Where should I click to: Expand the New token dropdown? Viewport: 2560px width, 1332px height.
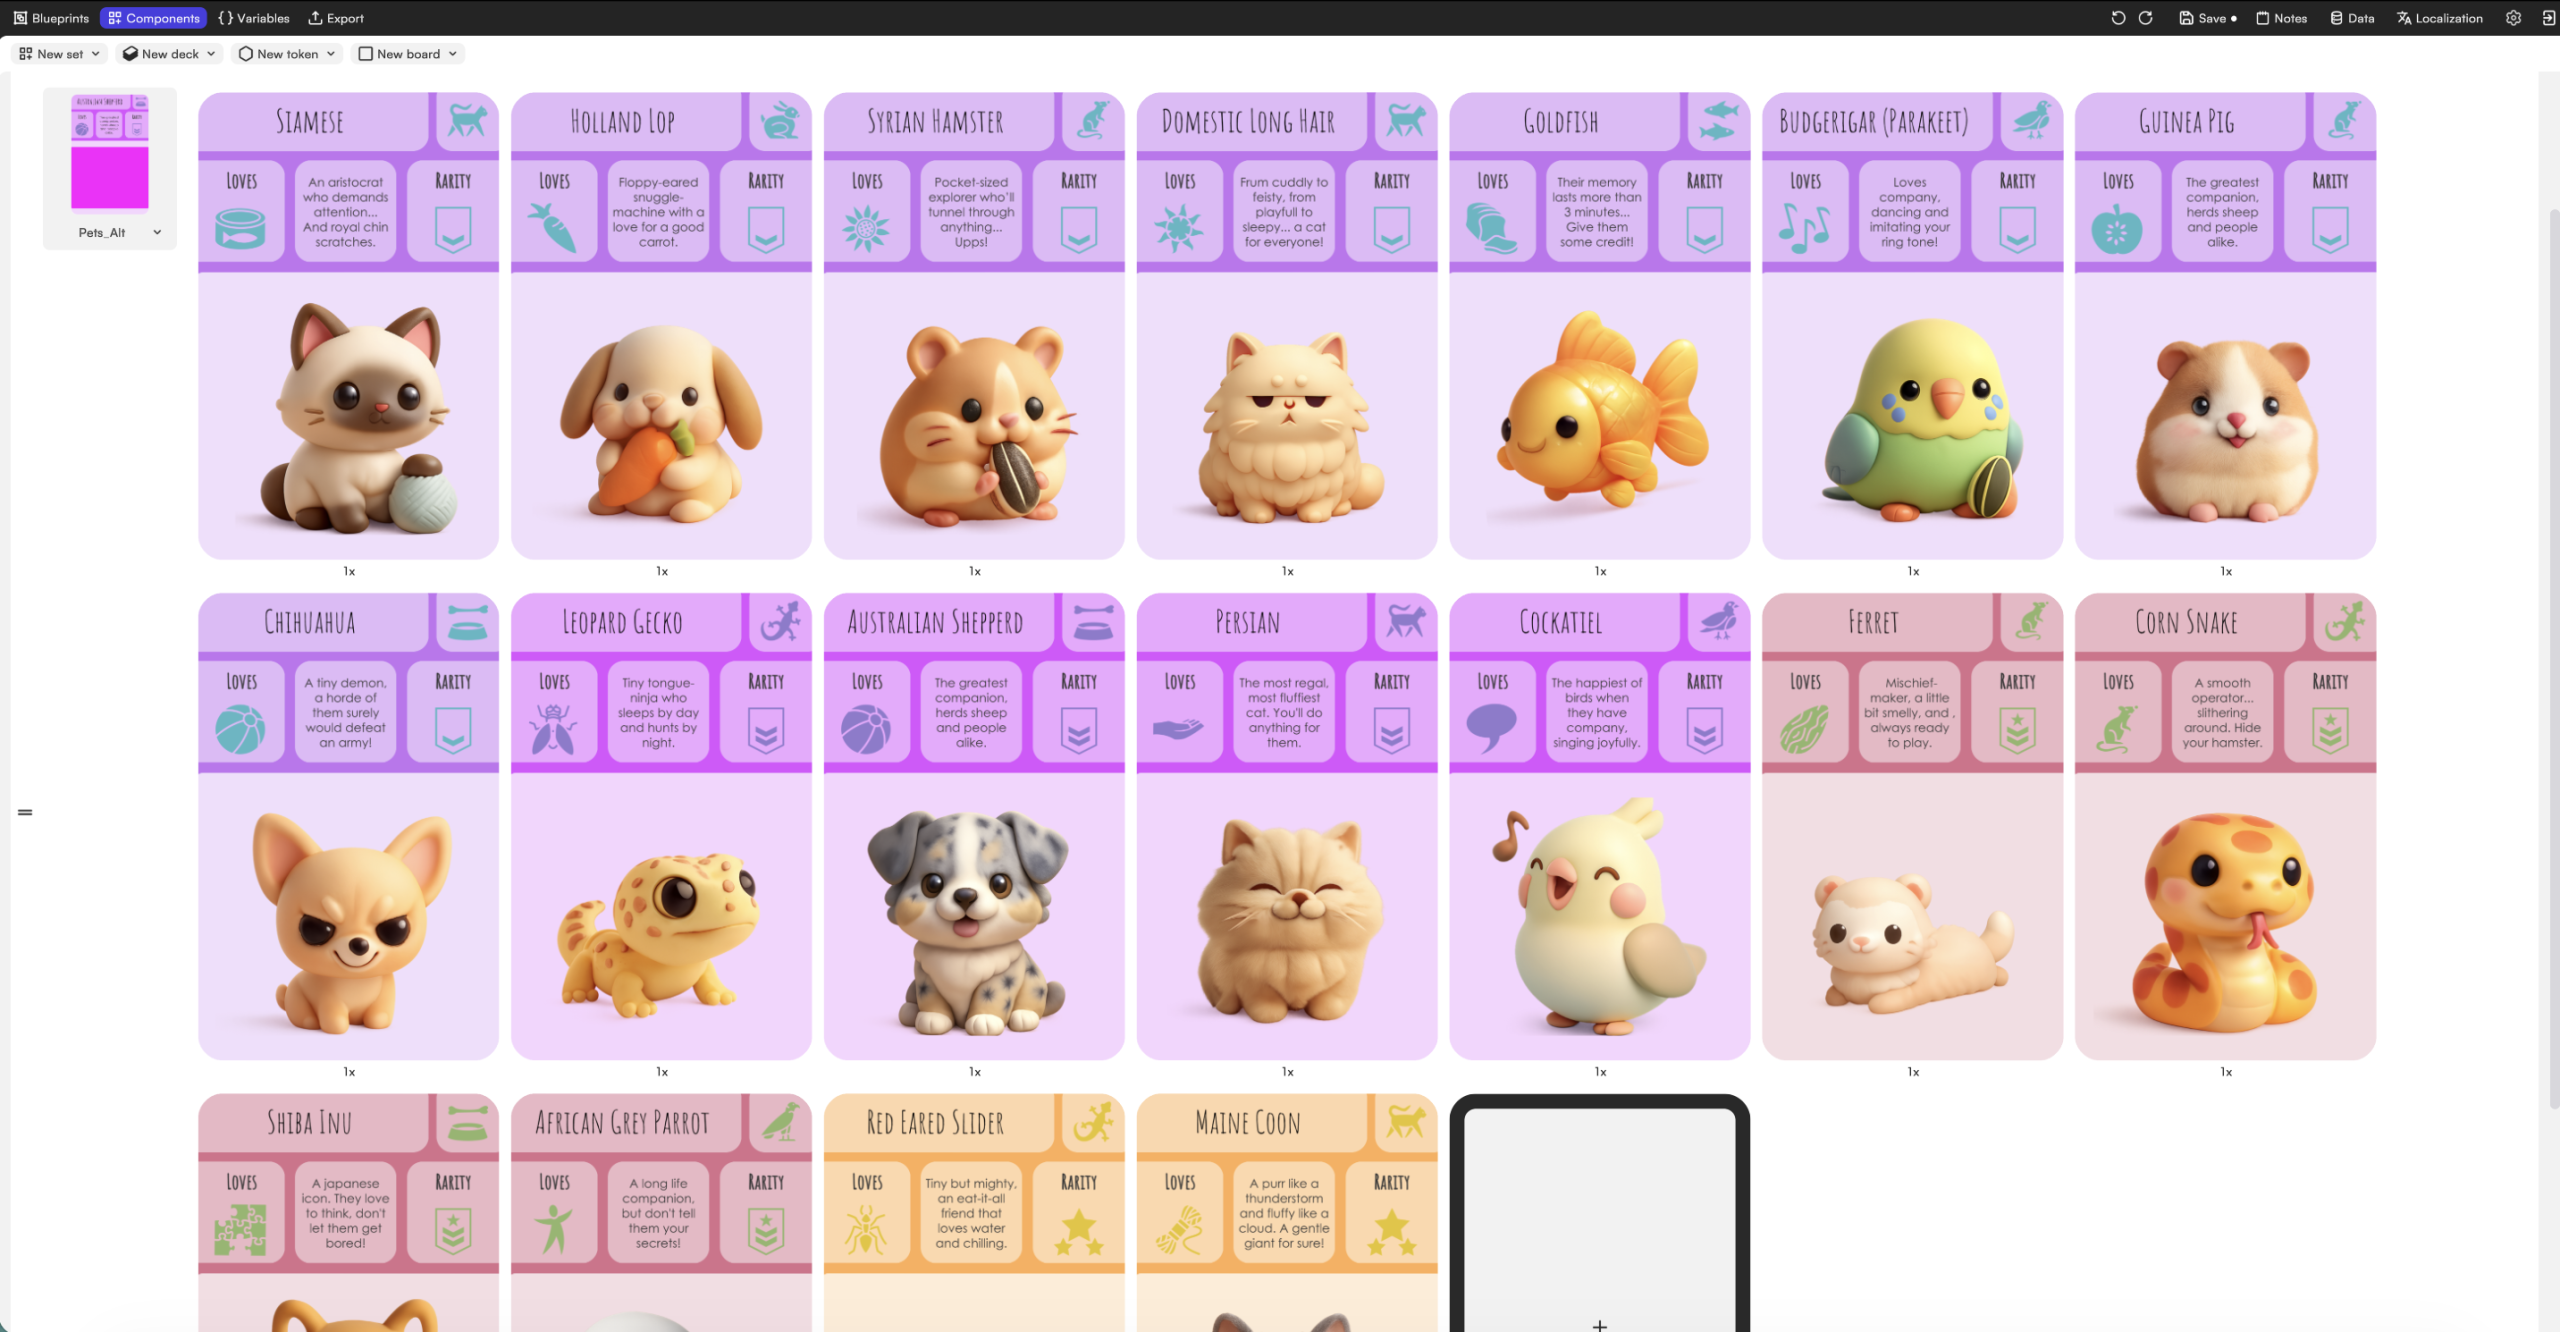coord(287,54)
